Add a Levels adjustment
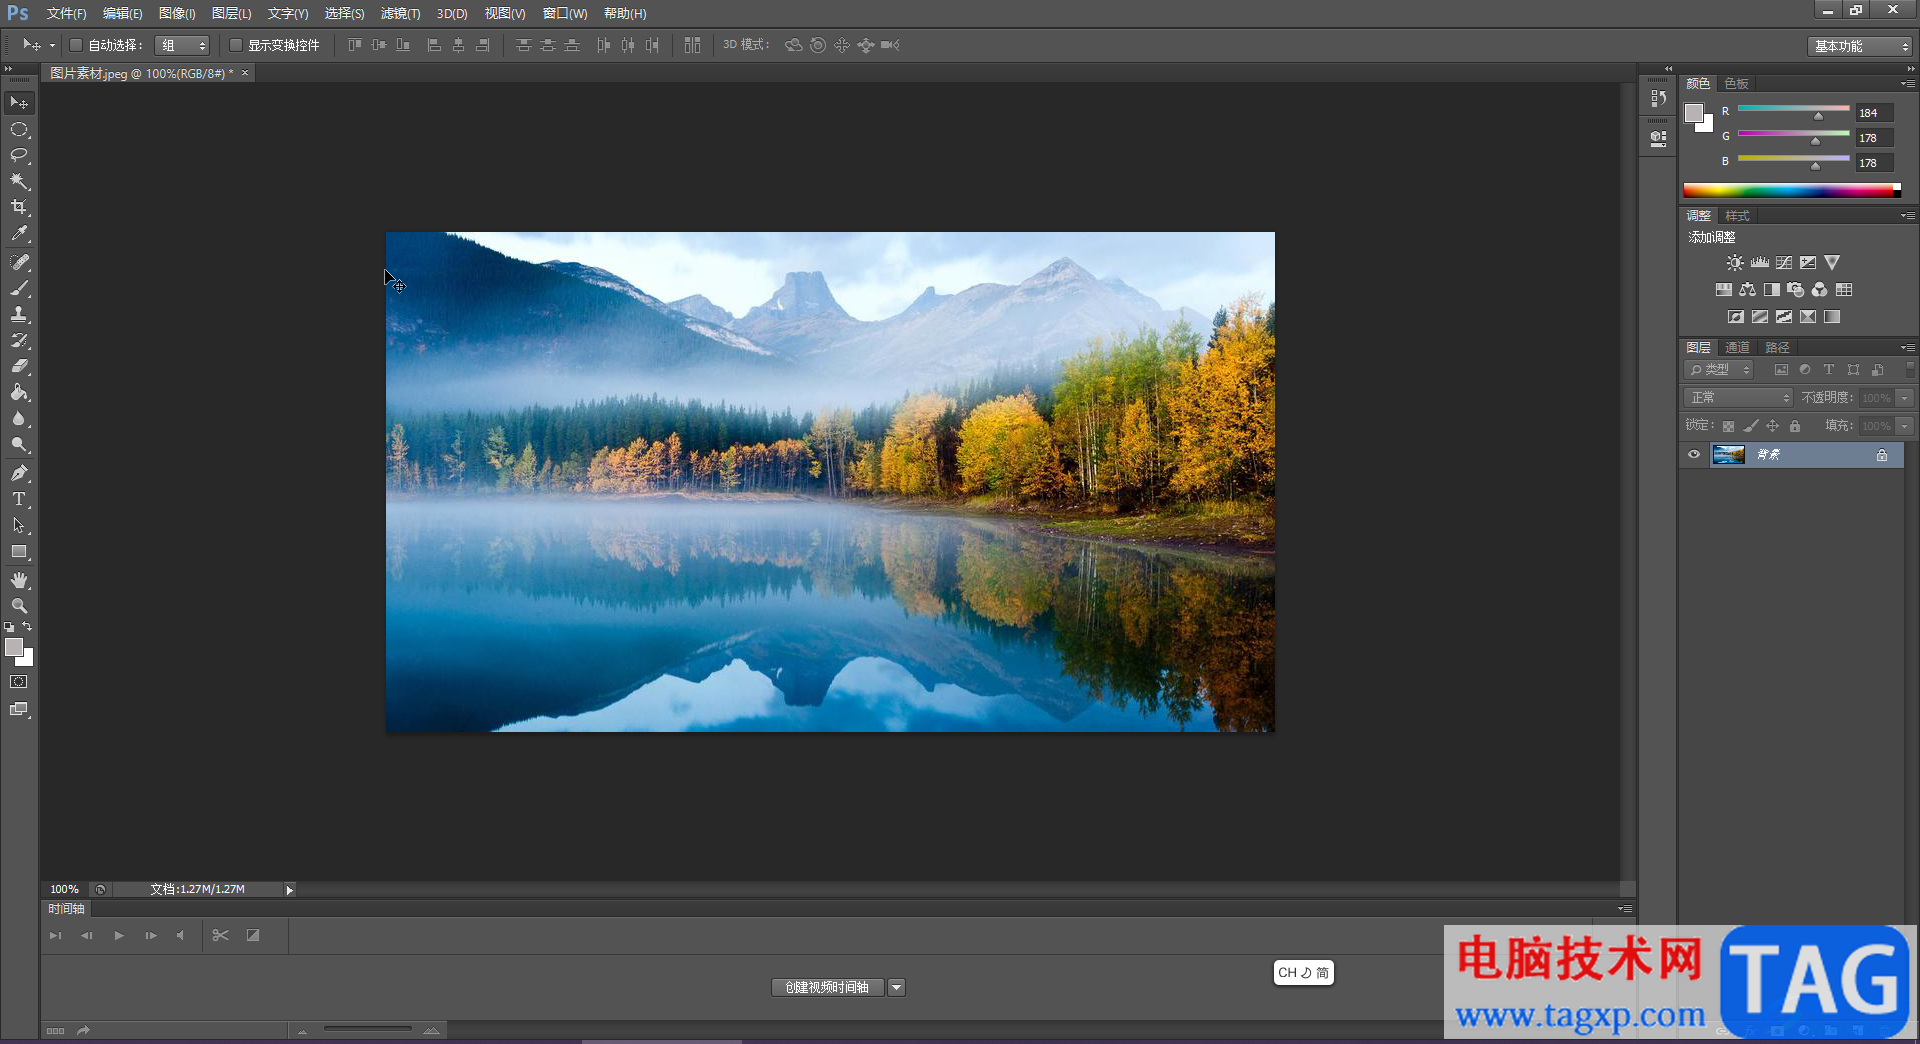The image size is (1920, 1044). [1759, 263]
